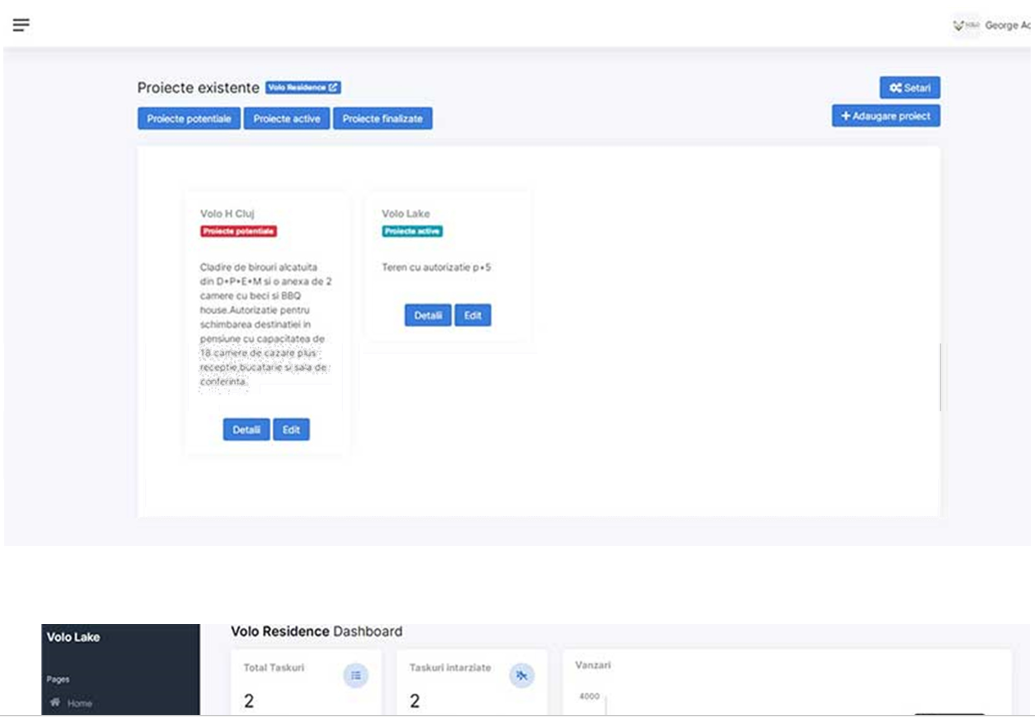The width and height of the screenshot is (1035, 717).
Task: Click the Total Taskuri list icon
Action: (x=356, y=675)
